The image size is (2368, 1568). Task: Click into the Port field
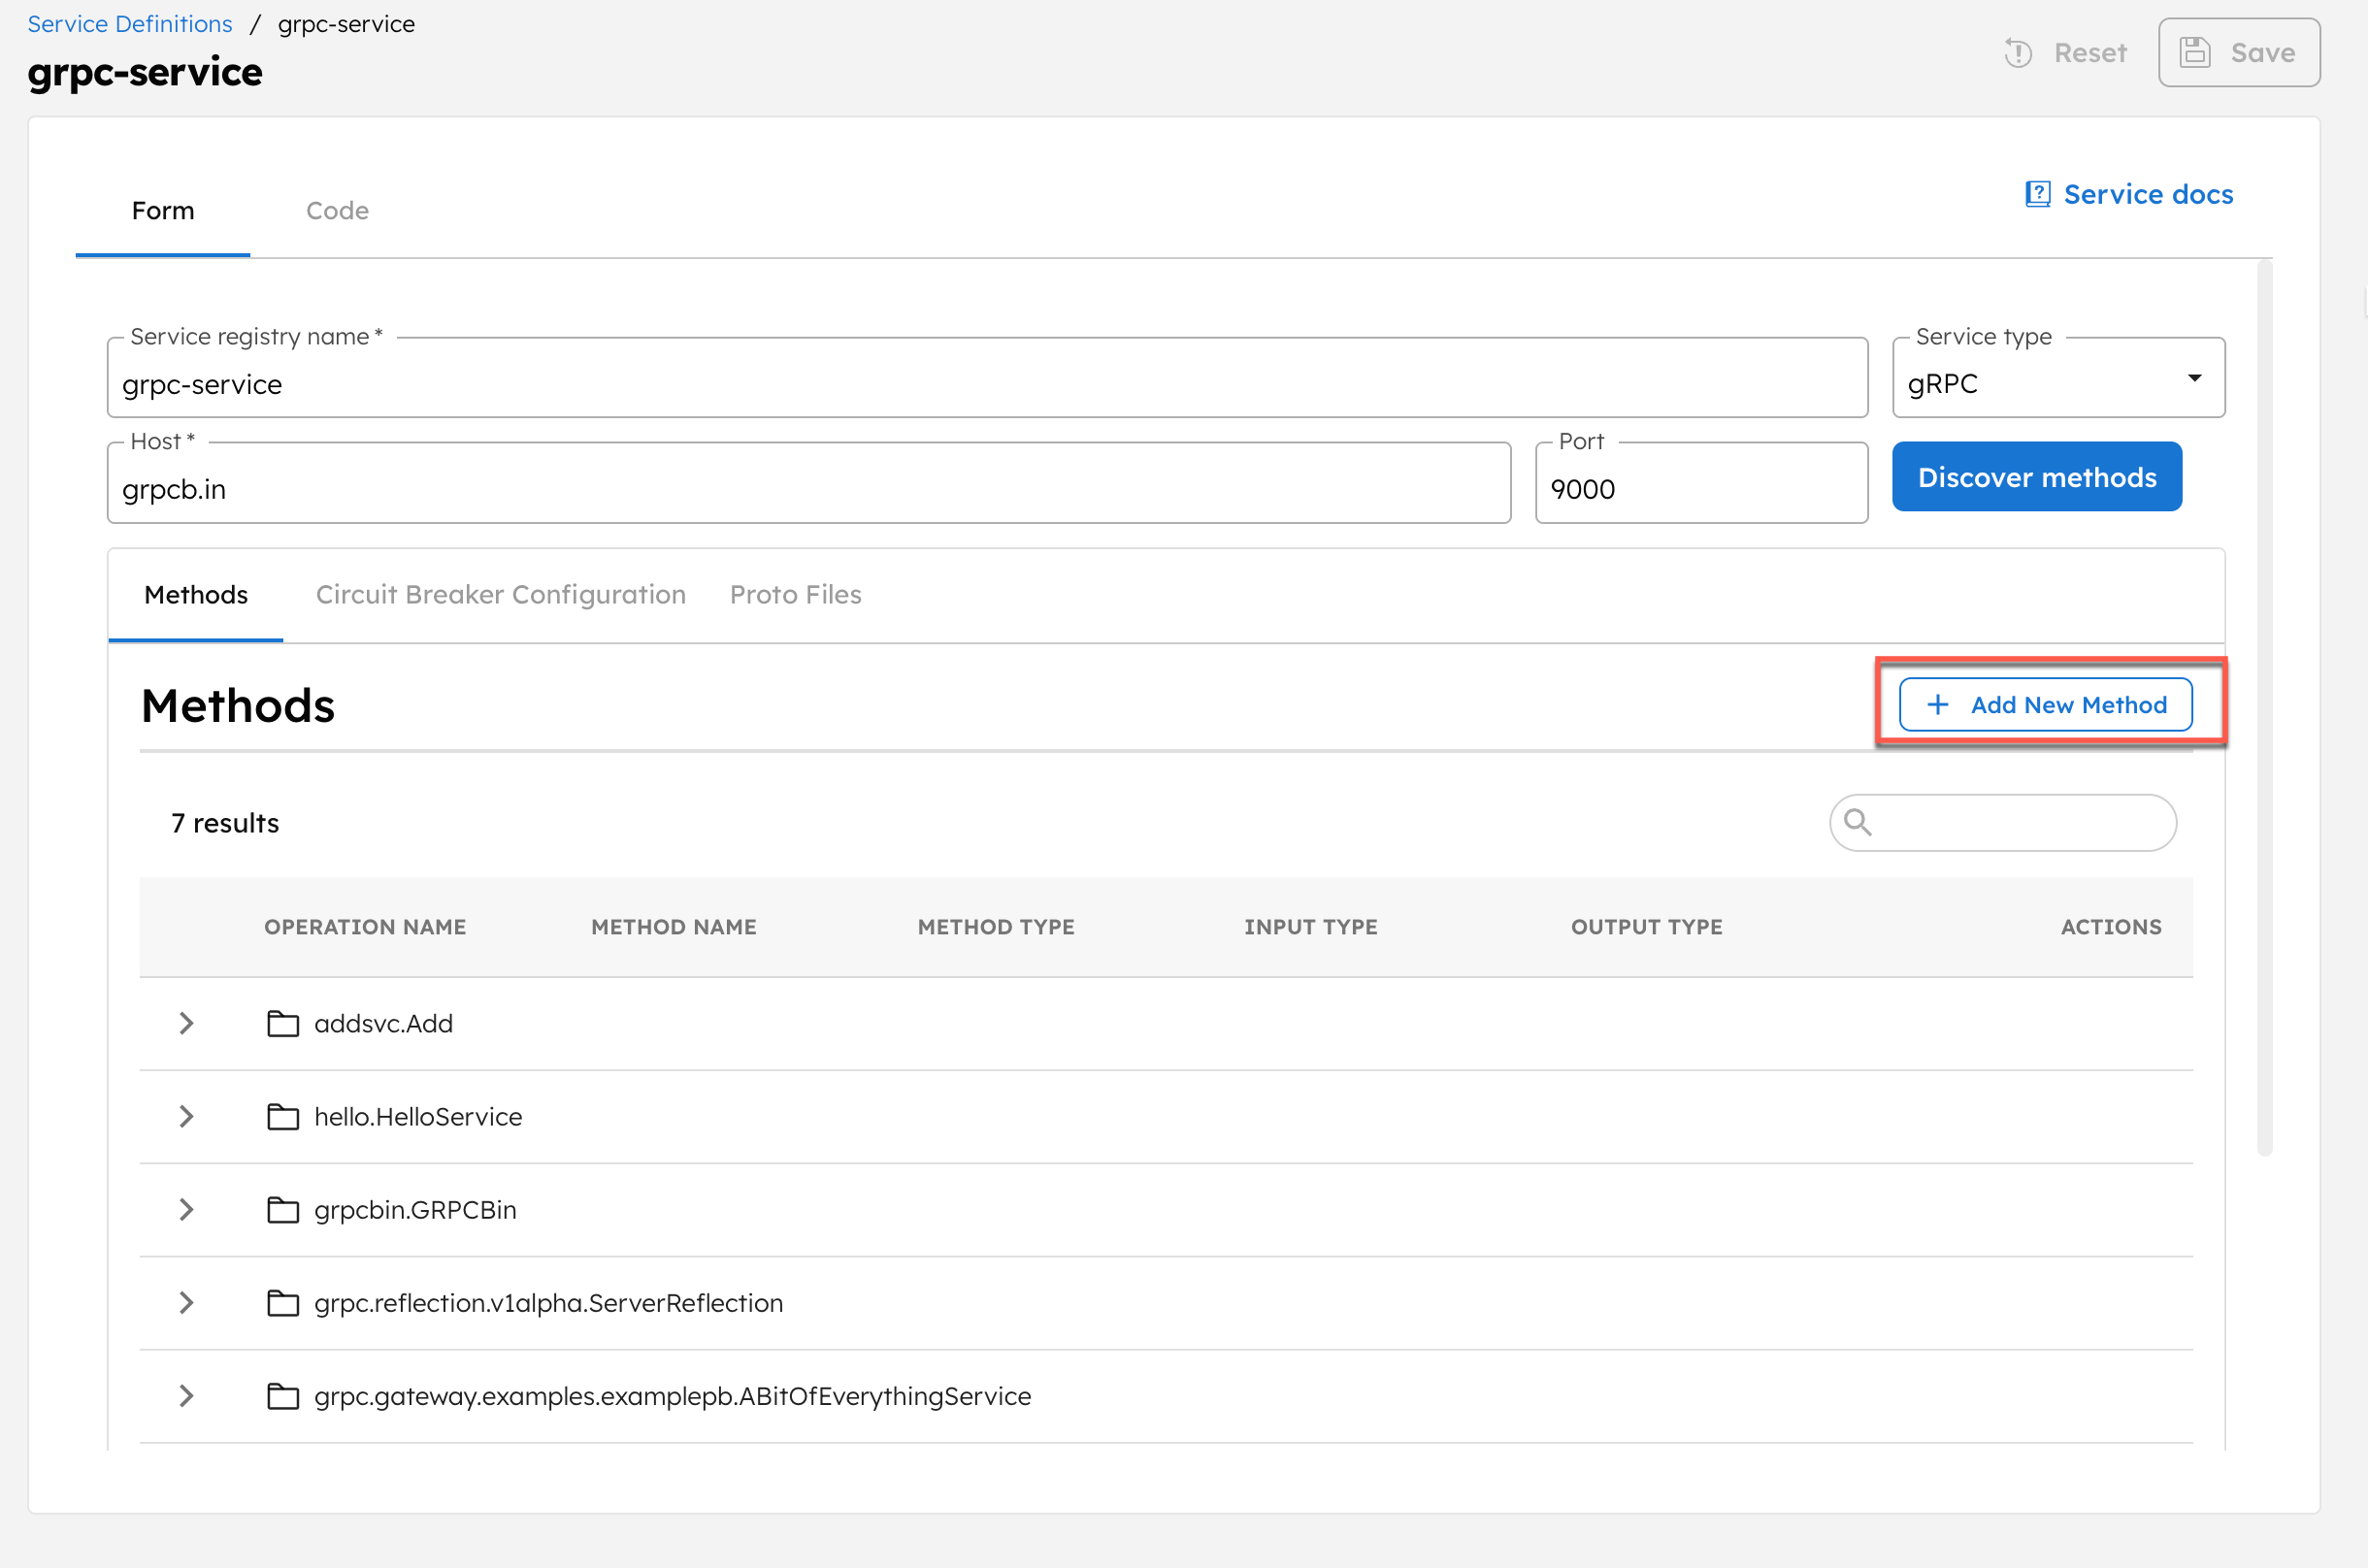[1702, 483]
